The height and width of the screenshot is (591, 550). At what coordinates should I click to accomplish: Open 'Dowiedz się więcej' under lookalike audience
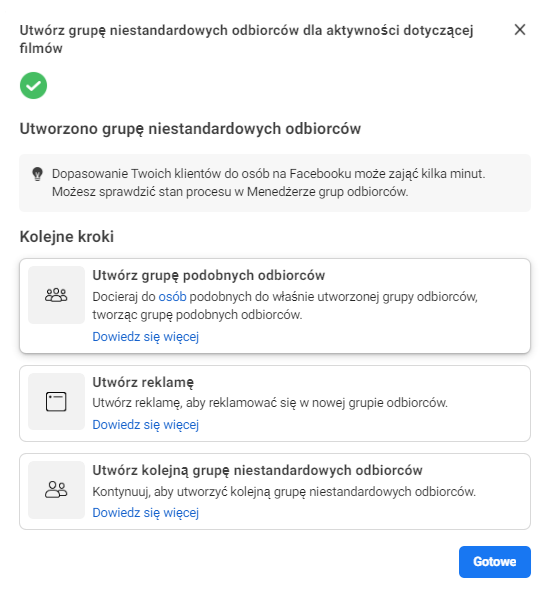point(146,337)
